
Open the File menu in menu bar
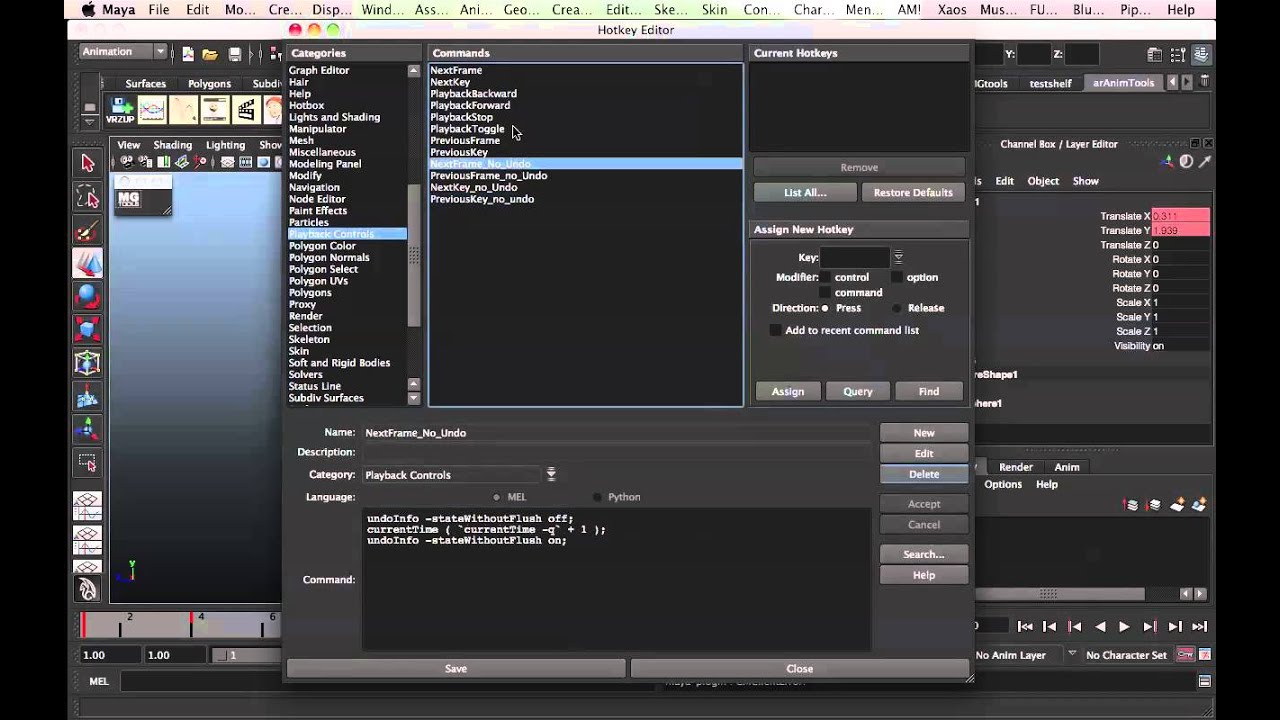click(x=158, y=10)
